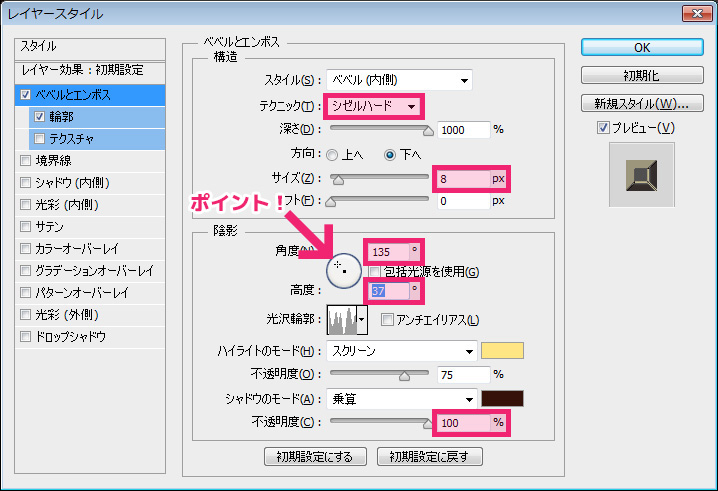Enable アンチエイリアス checkbox
This screenshot has height=491, width=718.
point(387,320)
